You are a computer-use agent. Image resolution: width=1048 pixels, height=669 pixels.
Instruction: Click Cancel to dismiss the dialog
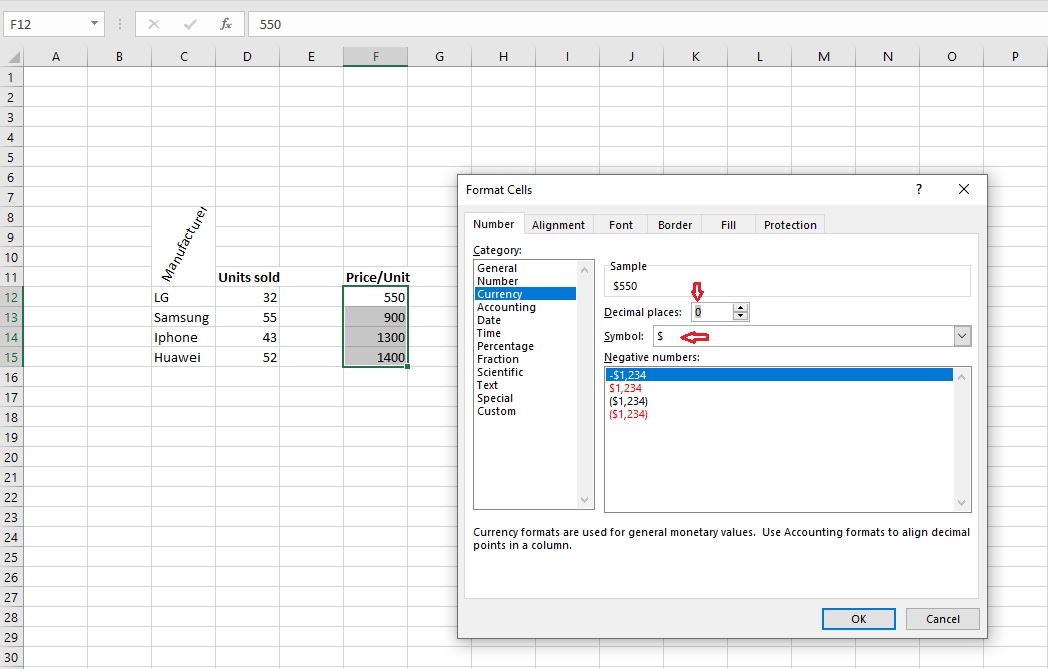point(942,618)
